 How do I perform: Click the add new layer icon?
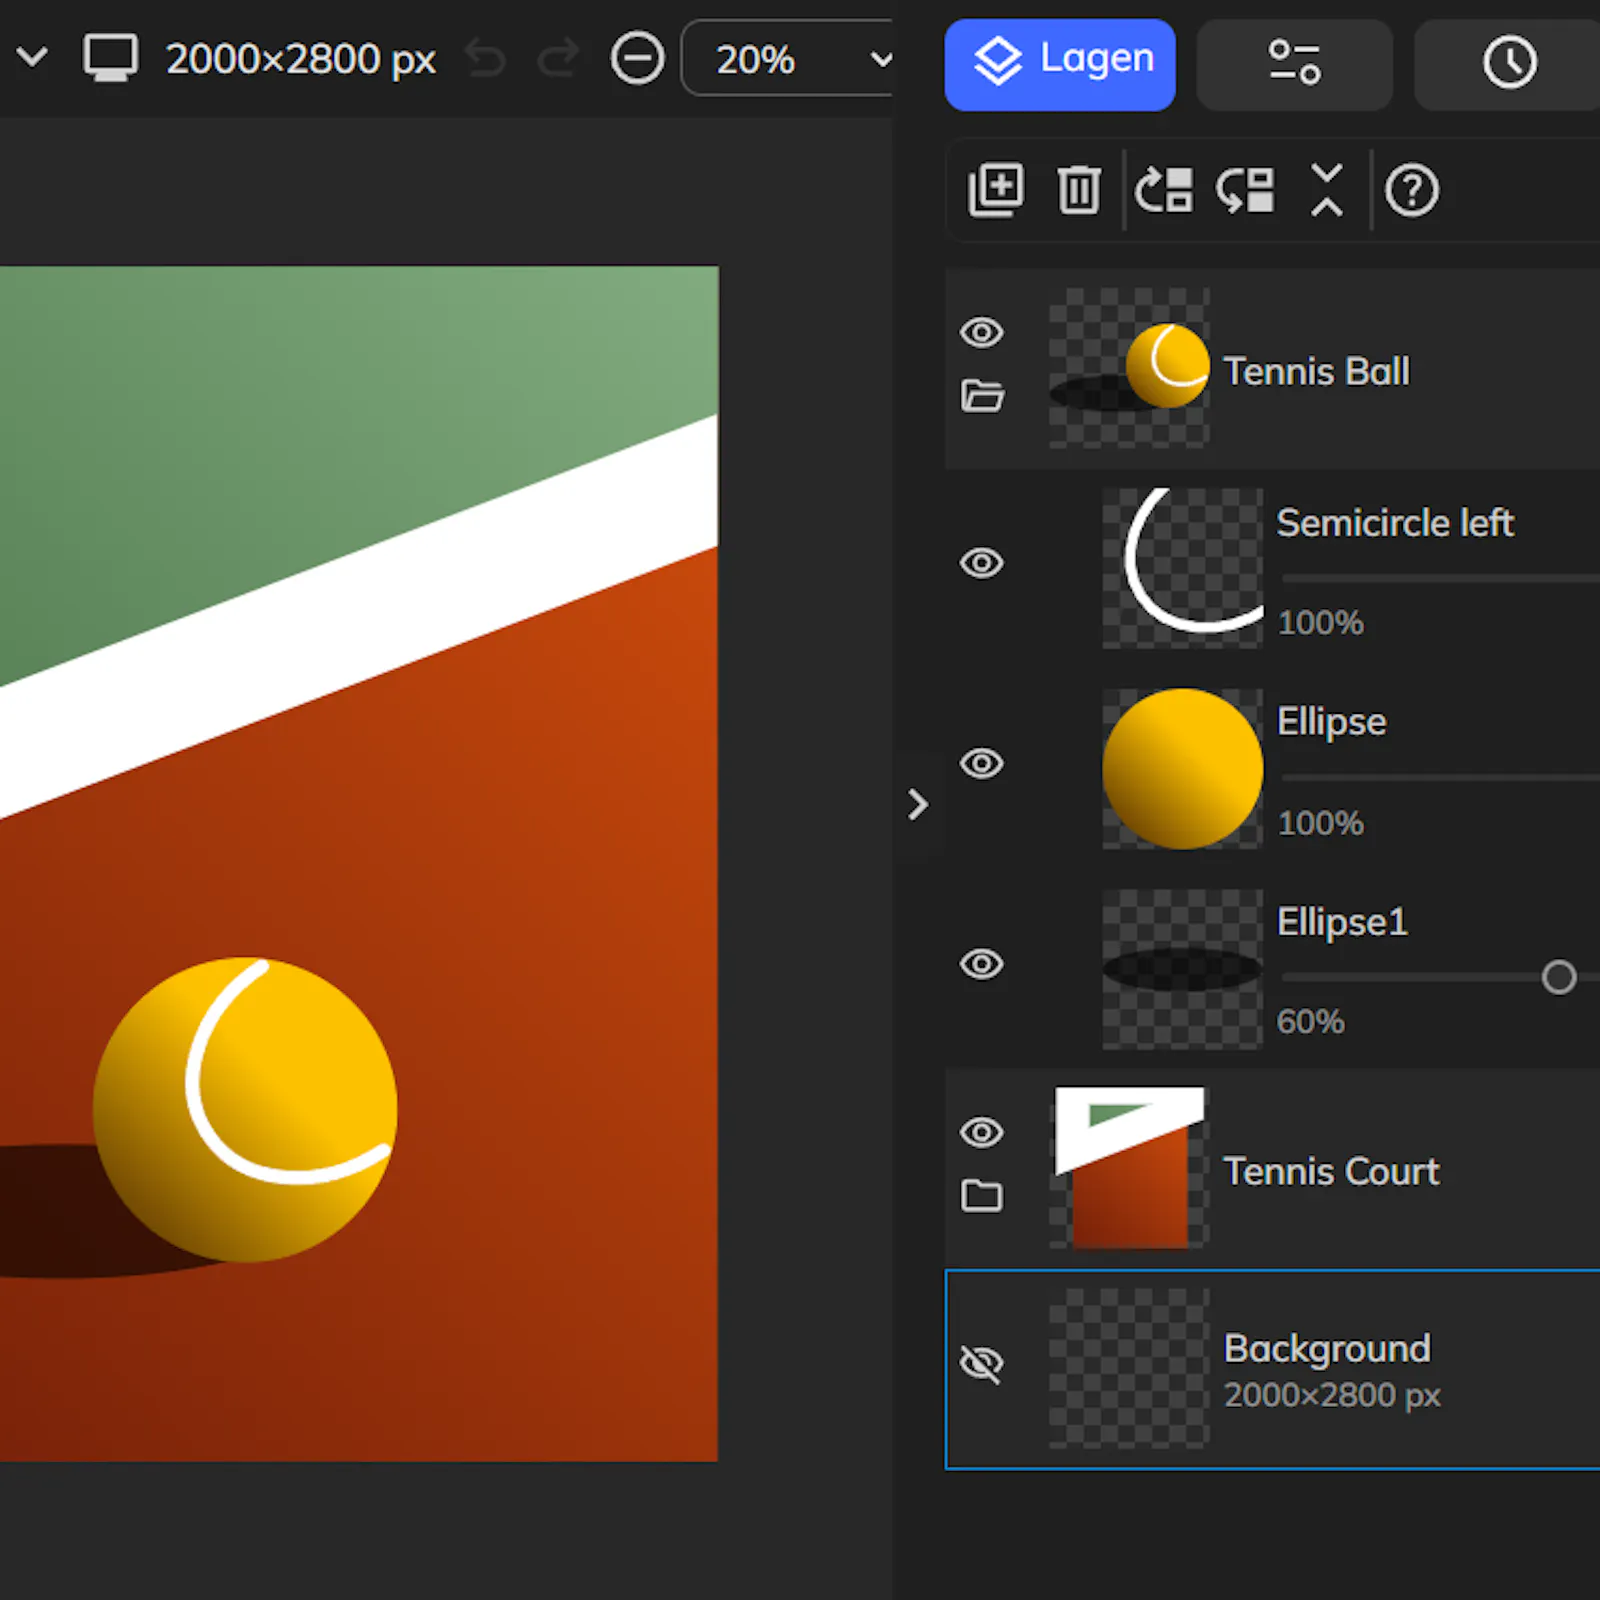click(x=996, y=189)
